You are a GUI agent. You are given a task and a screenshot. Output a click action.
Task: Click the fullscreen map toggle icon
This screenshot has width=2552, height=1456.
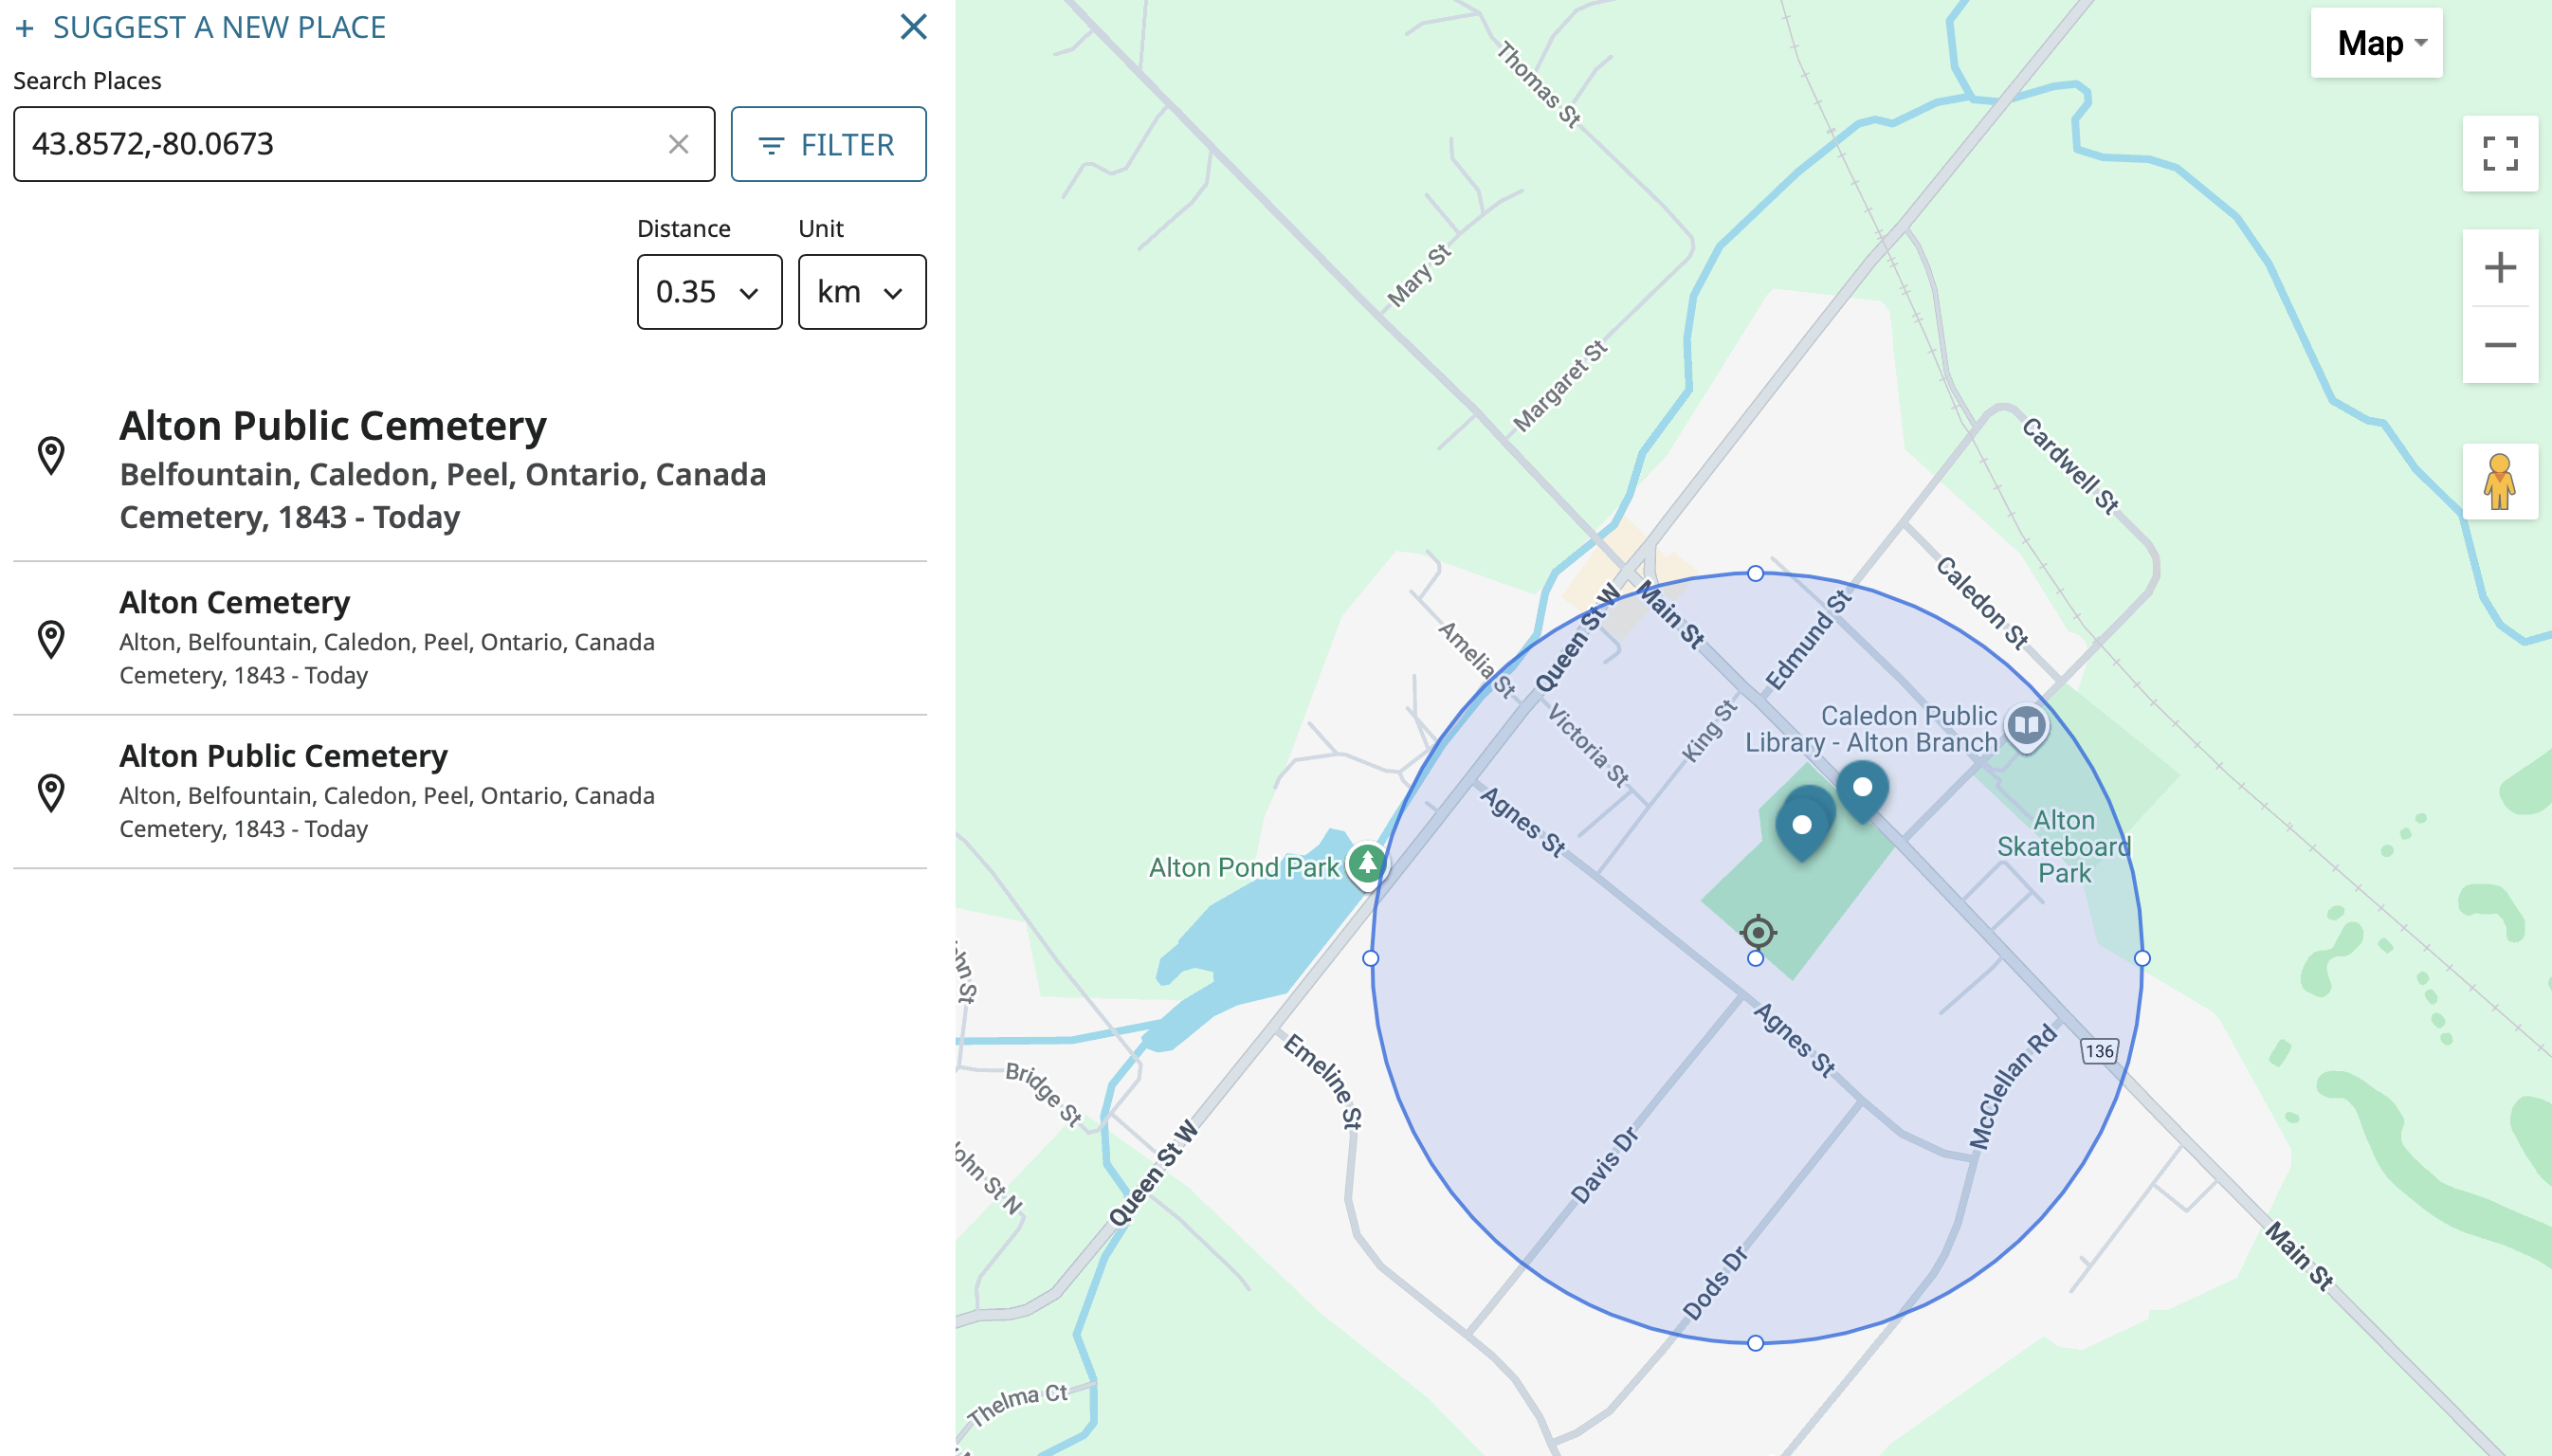2500,154
